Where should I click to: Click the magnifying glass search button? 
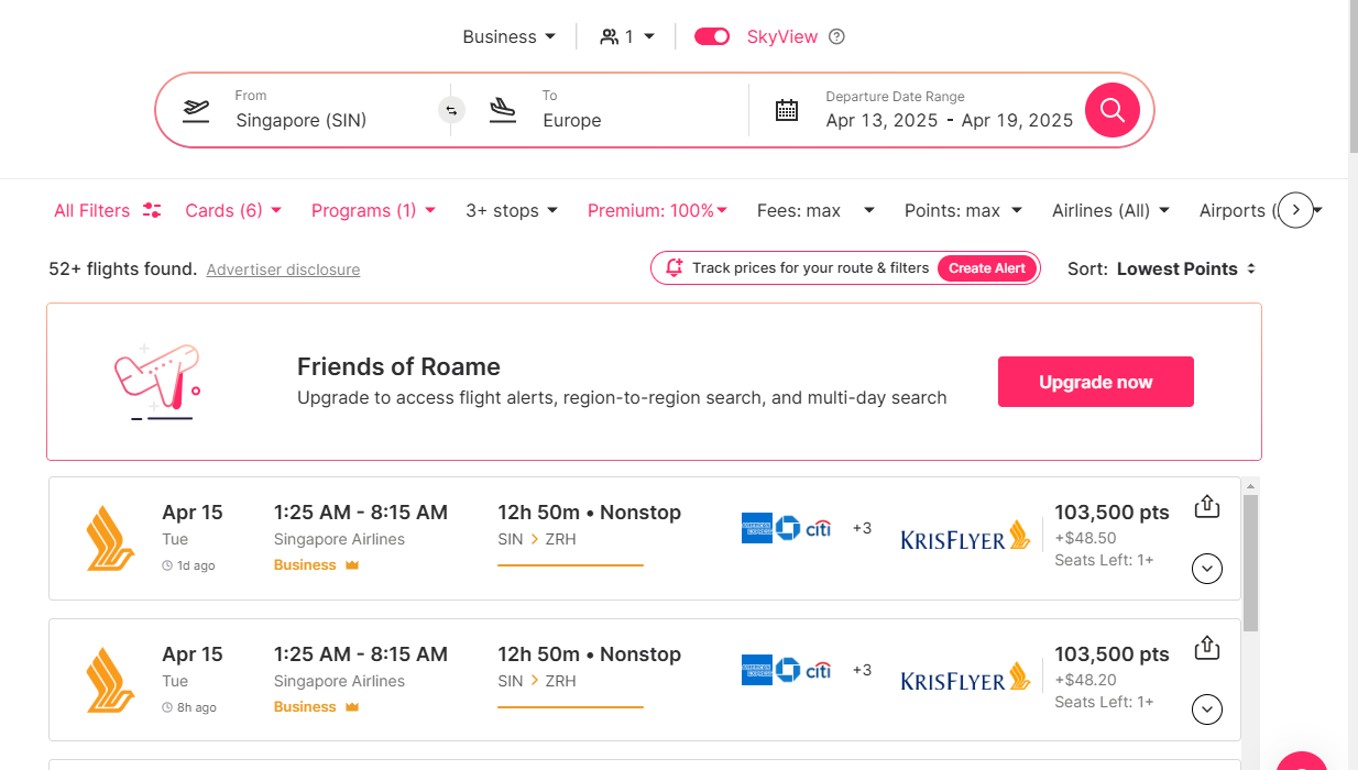pyautogui.click(x=1112, y=110)
